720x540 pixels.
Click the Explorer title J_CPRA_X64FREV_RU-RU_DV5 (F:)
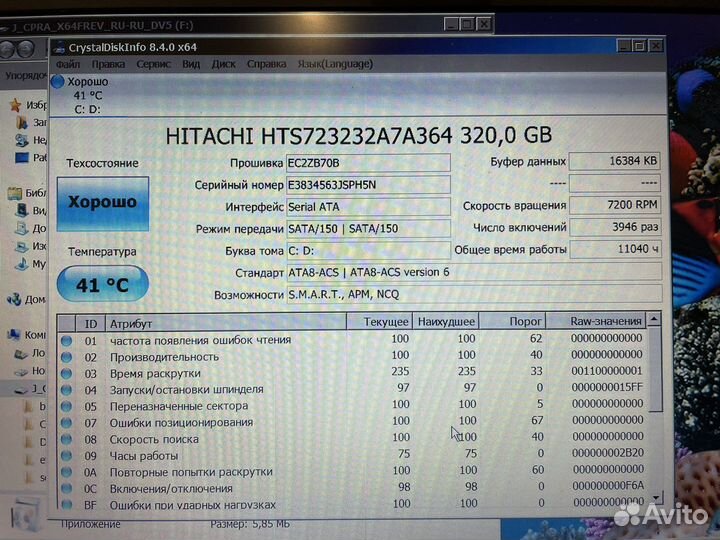(103, 26)
